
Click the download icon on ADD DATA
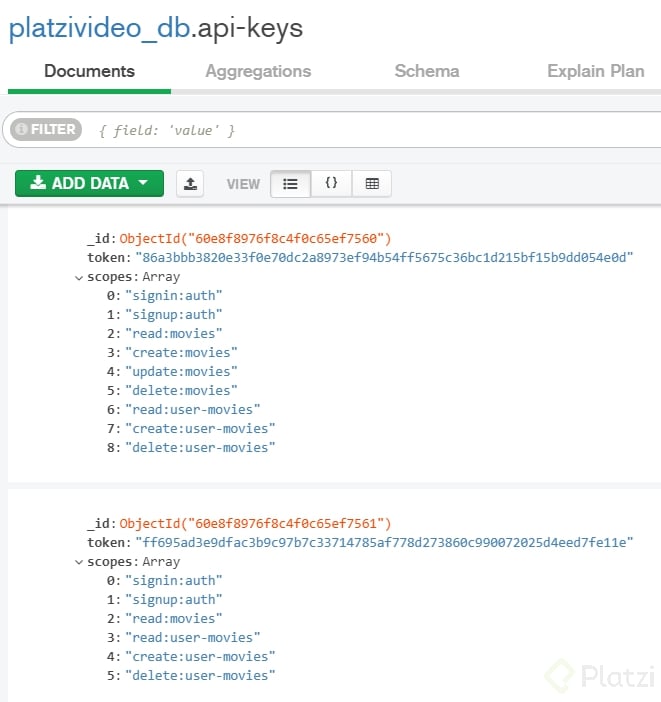(38, 183)
